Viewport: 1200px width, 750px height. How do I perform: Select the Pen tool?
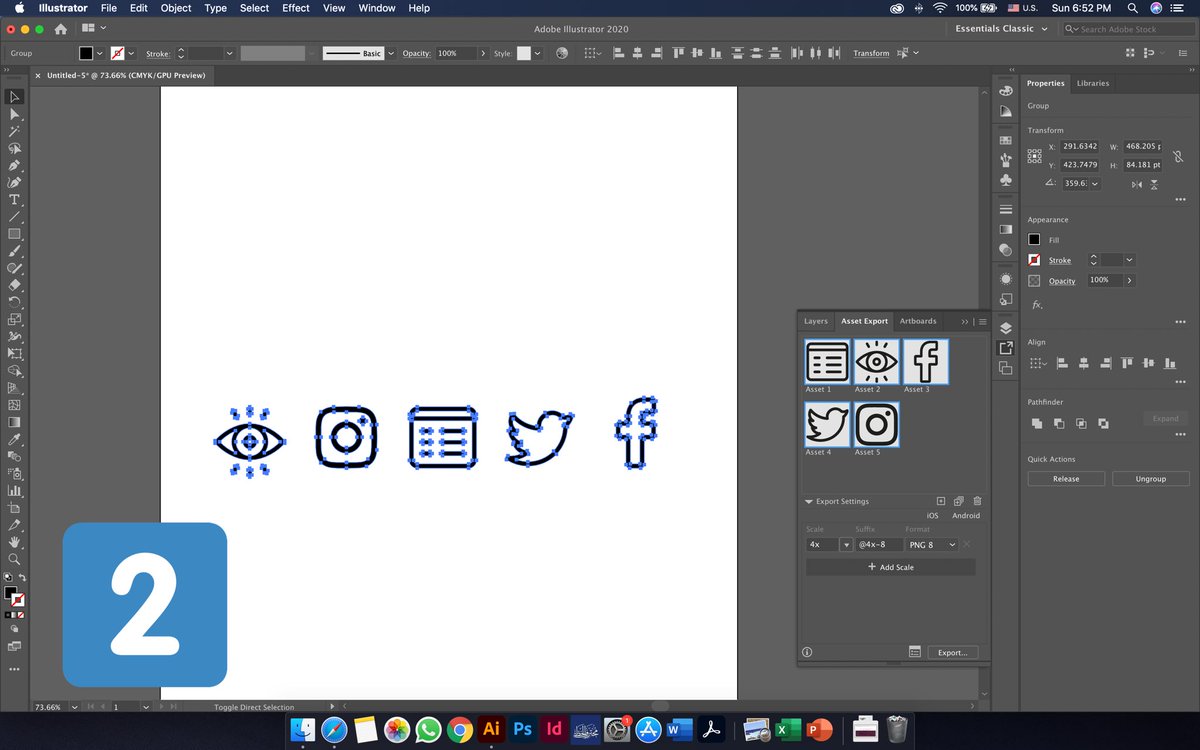[15, 165]
